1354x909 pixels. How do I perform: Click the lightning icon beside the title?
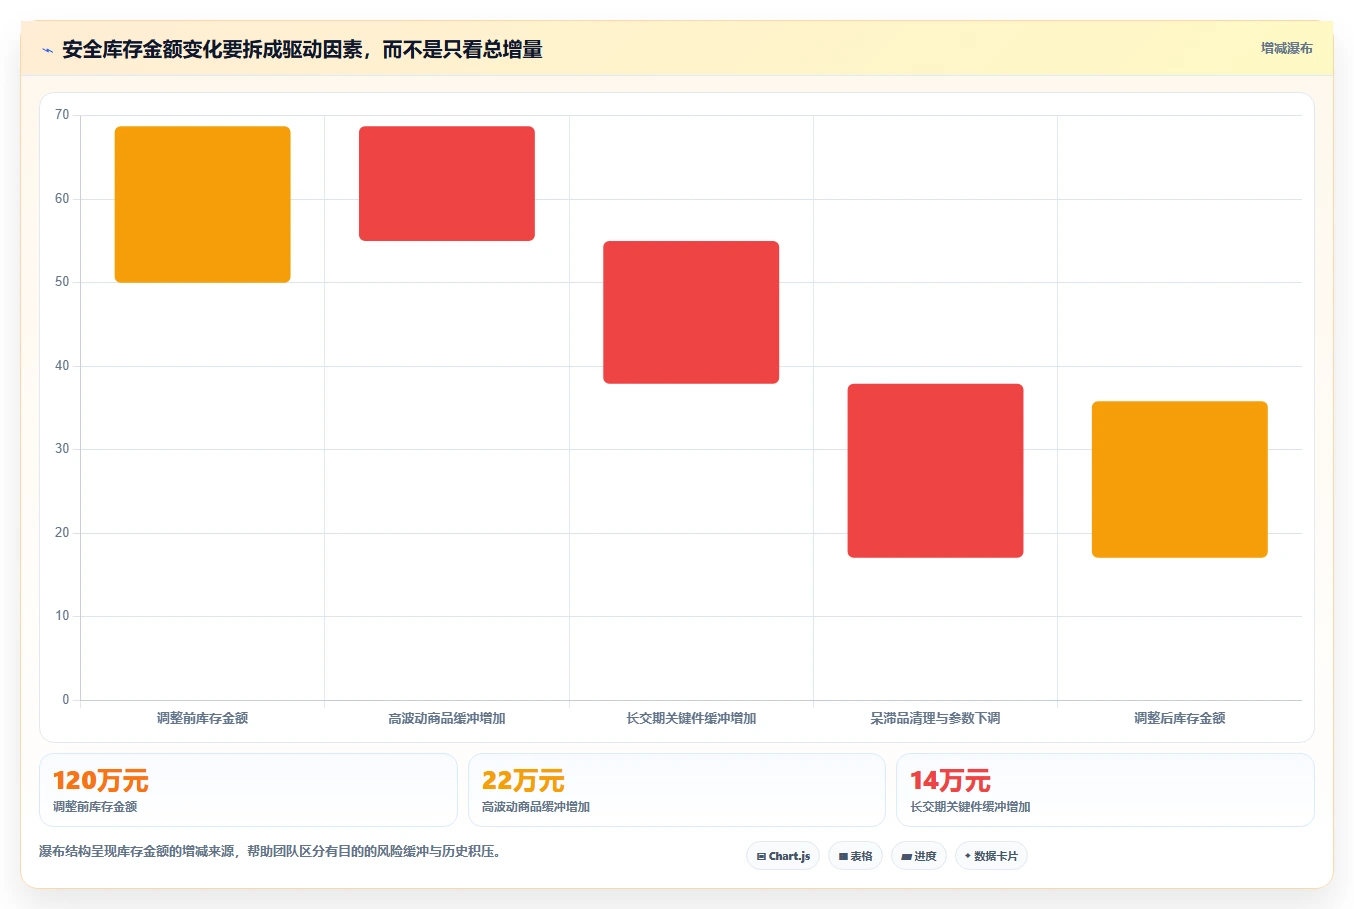coord(47,50)
